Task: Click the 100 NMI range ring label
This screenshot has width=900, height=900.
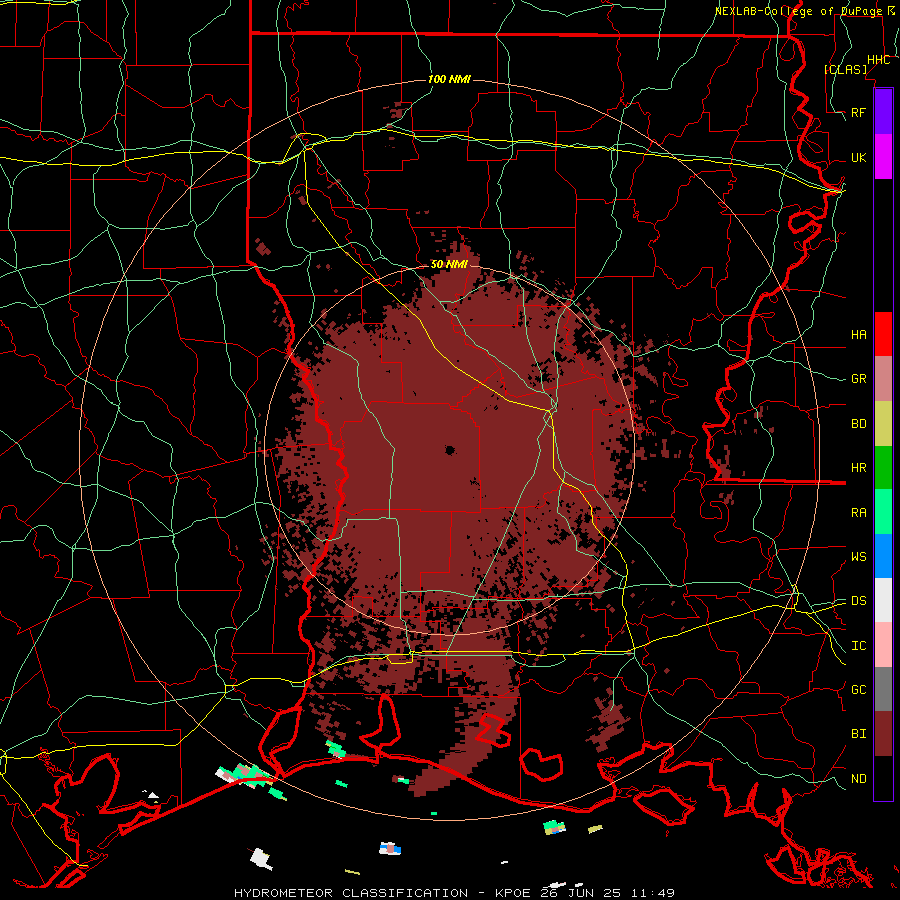Action: pos(449,79)
